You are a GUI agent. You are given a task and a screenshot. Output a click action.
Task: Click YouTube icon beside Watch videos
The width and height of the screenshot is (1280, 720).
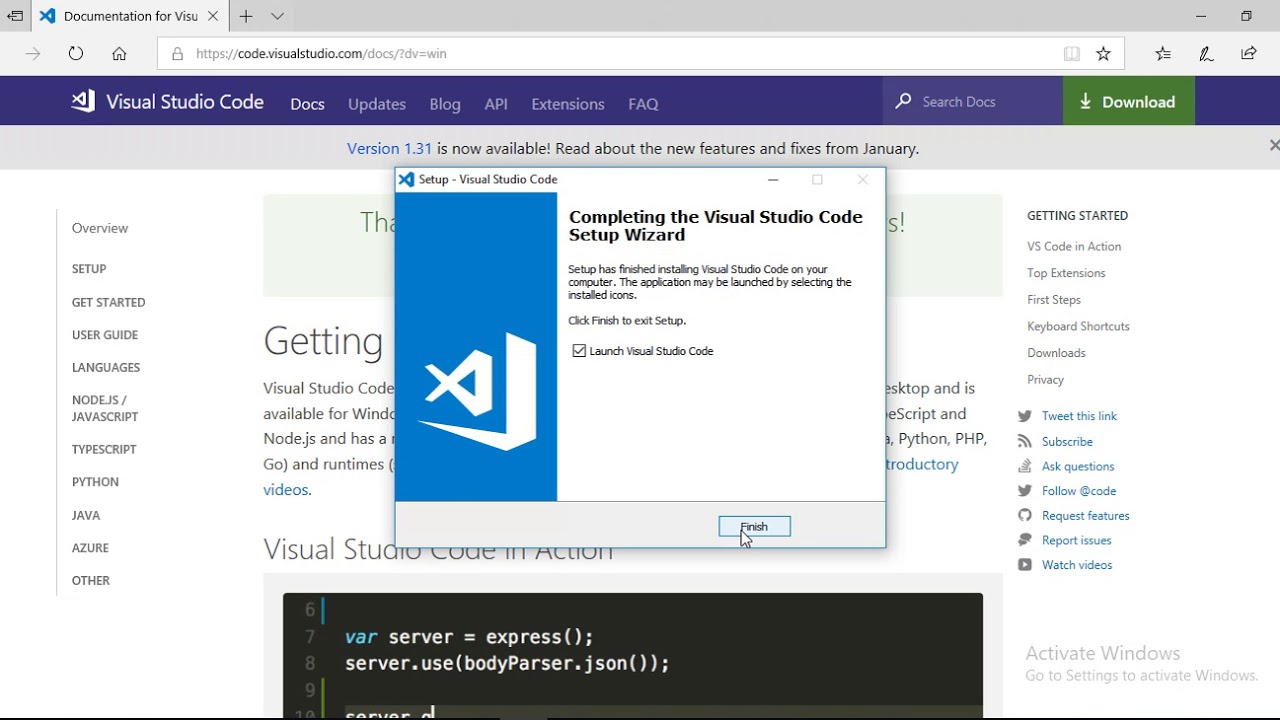pos(1024,565)
